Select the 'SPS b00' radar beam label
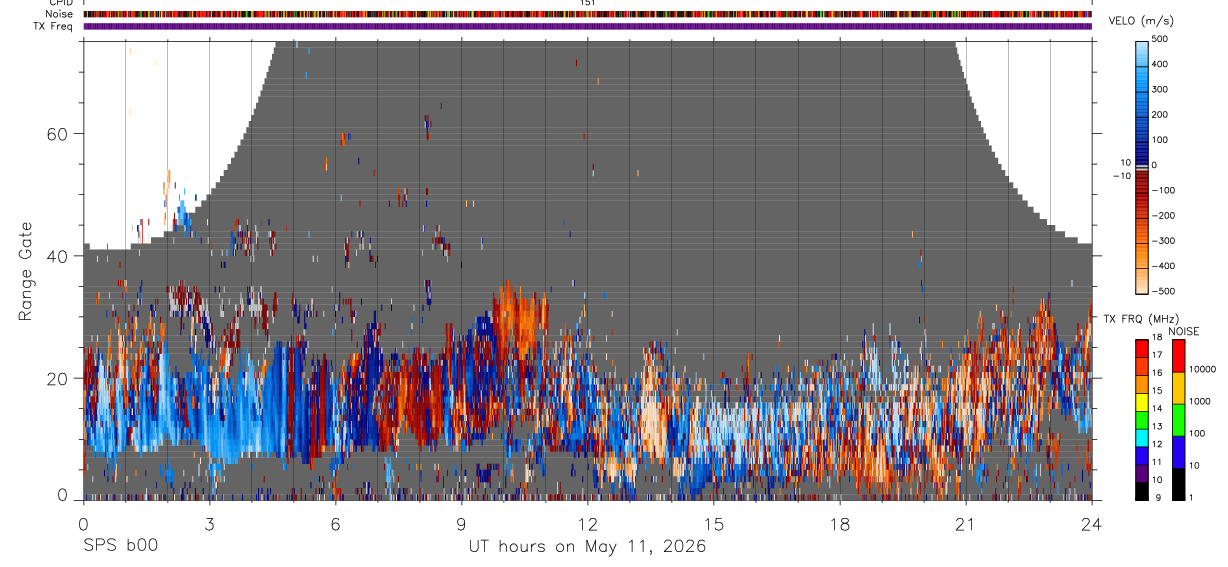The image size is (1228, 567). pyautogui.click(x=120, y=546)
